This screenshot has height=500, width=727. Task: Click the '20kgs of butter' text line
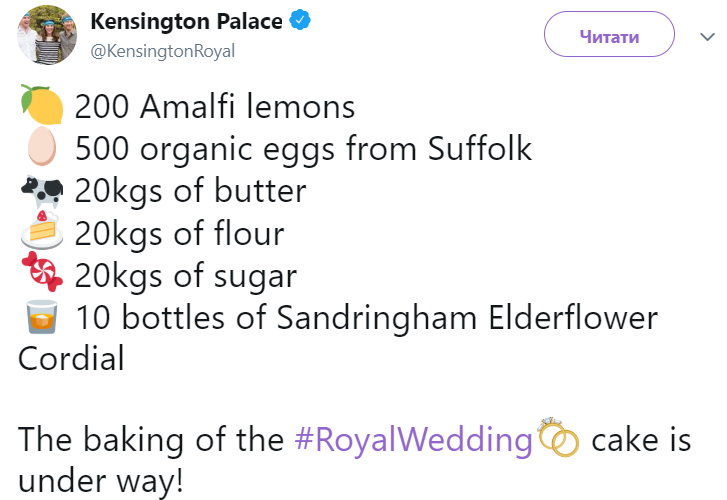pyautogui.click(x=190, y=191)
